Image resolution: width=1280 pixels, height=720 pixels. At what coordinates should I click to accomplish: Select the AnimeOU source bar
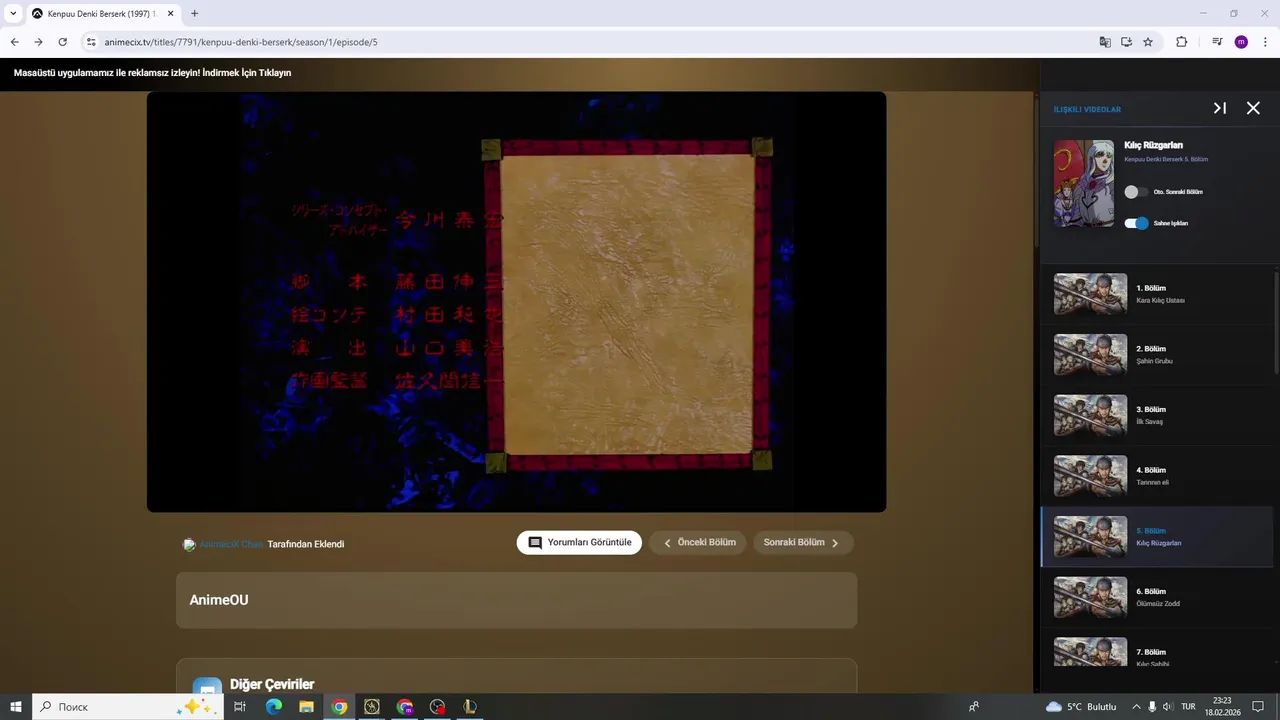516,600
